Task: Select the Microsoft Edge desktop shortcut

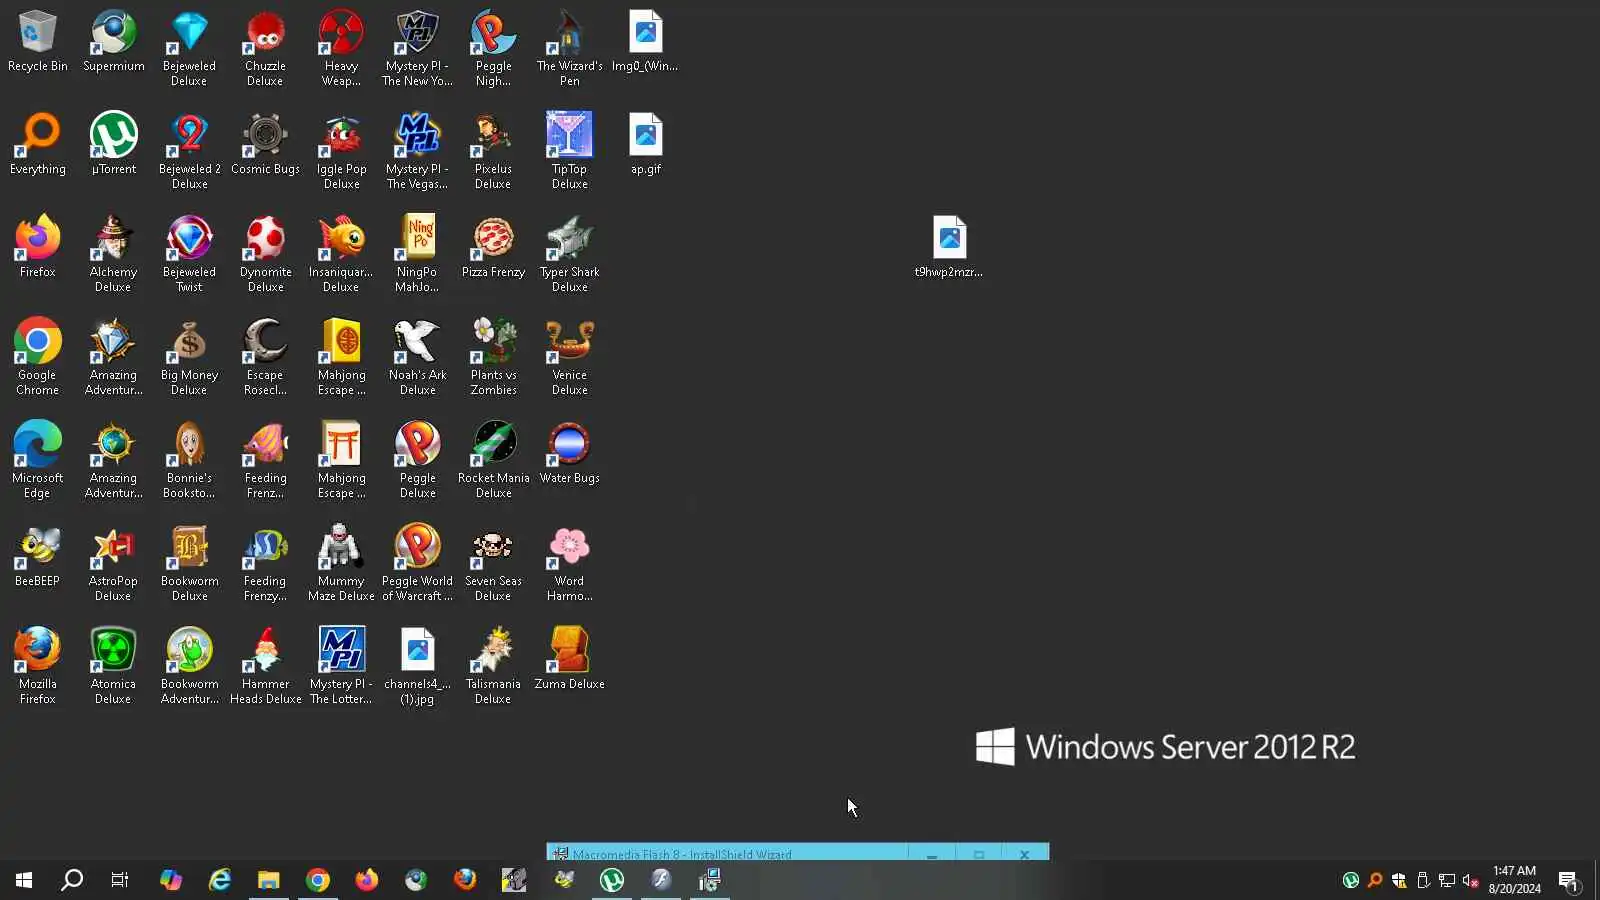Action: point(38,460)
